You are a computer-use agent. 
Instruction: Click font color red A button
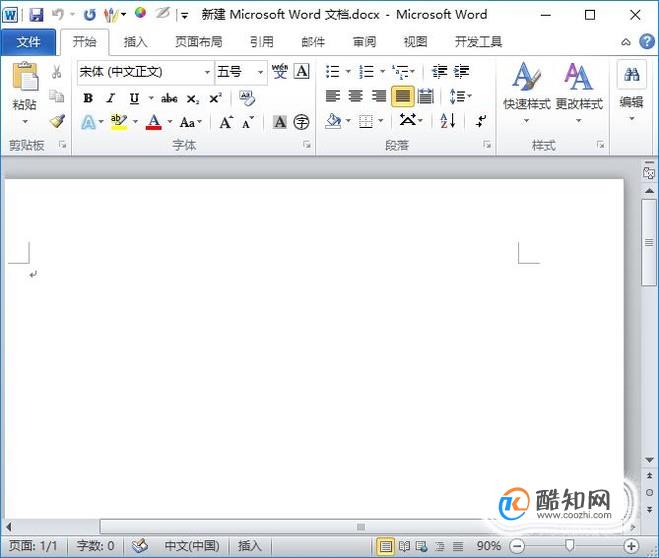point(154,122)
